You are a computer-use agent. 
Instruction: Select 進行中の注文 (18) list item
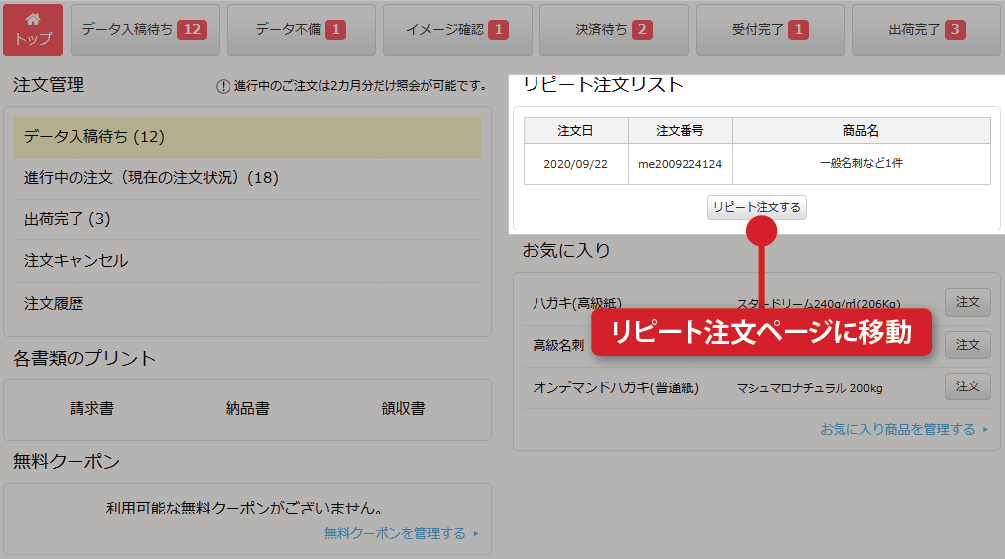click(247, 178)
